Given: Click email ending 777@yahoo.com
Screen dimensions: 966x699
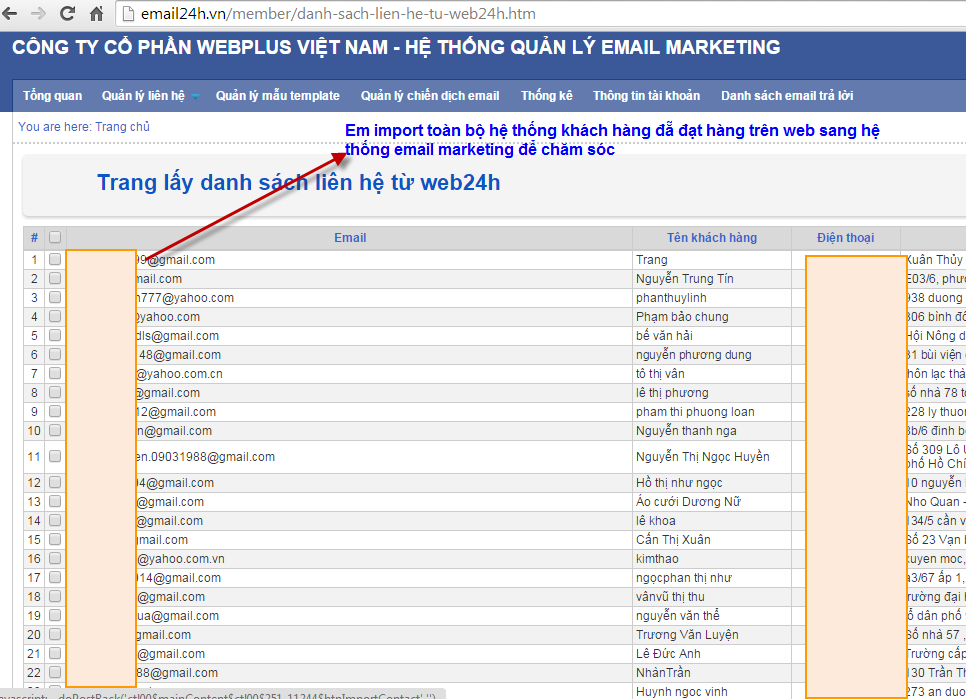Looking at the screenshot, I should click(x=185, y=298).
